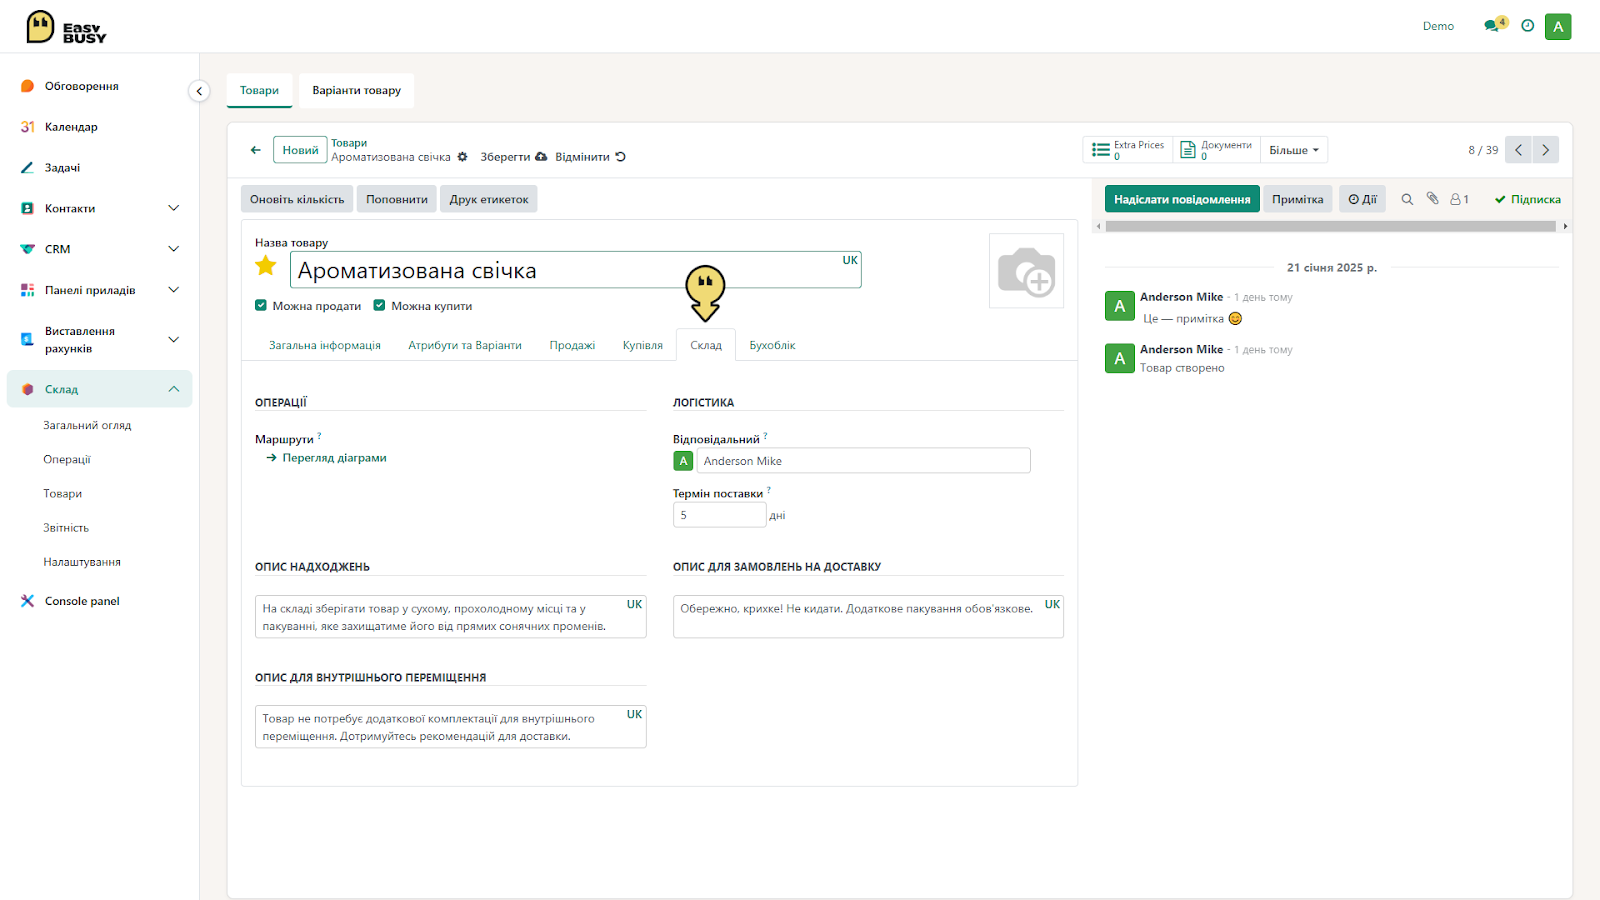Toggle the Можна купити checkbox
1600x900 pixels.
[379, 306]
